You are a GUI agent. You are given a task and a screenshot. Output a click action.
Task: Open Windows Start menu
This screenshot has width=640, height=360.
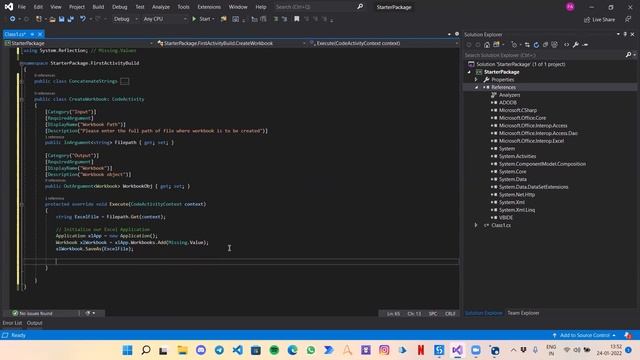coord(127,350)
